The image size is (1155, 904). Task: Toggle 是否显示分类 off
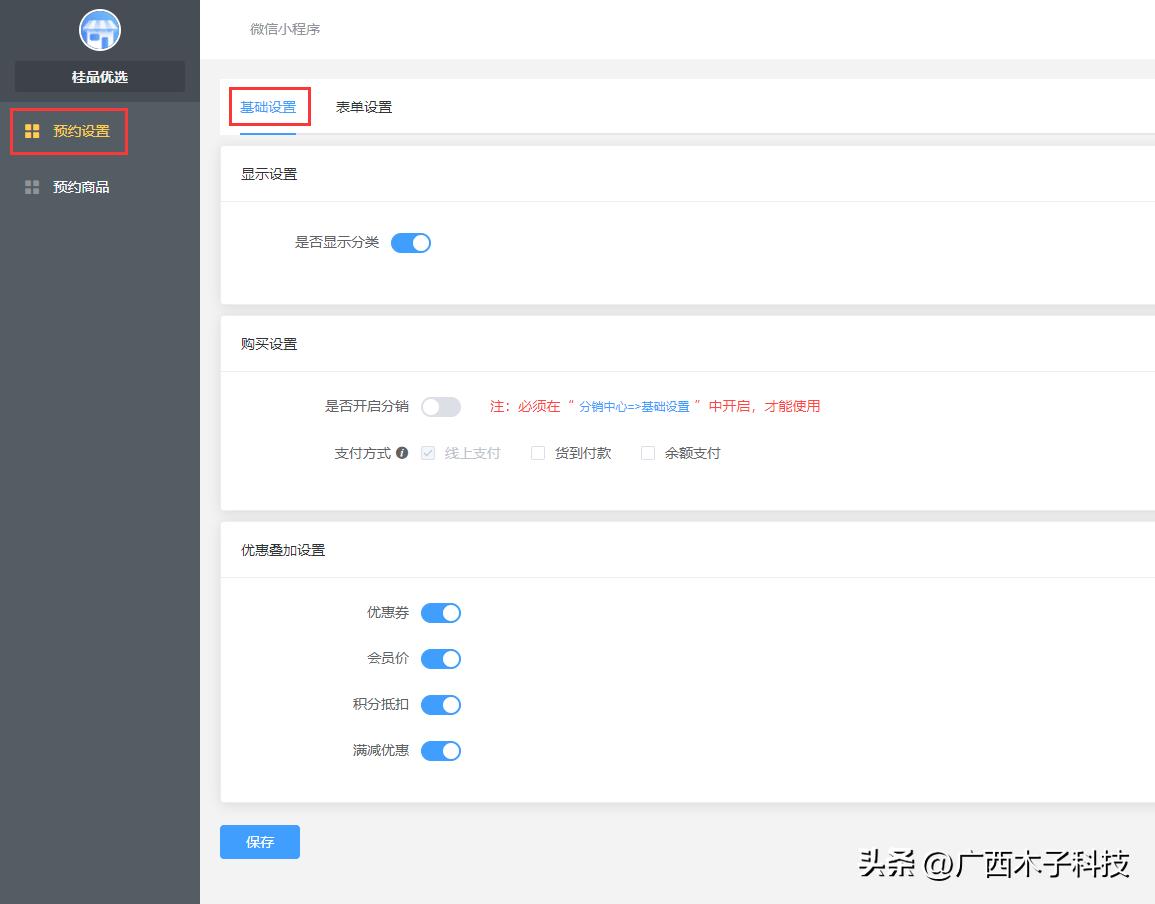410,242
